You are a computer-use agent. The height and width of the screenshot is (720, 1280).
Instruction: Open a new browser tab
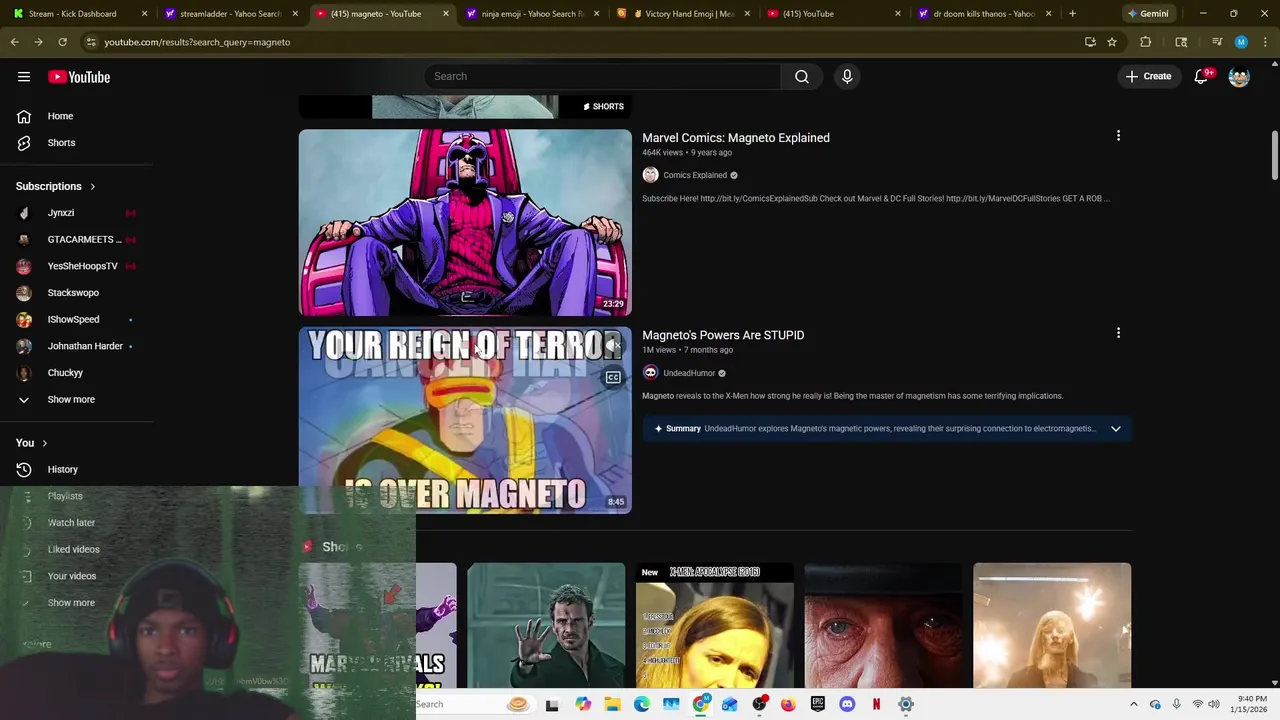[1072, 14]
